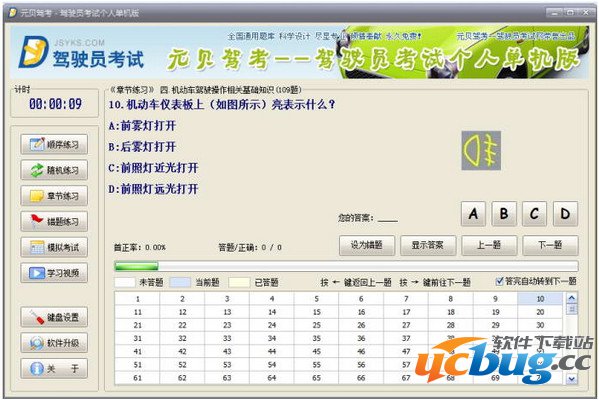Screen dimensions: 599x405
Task: Click the 您的答案 answer blank
Action: (387, 219)
